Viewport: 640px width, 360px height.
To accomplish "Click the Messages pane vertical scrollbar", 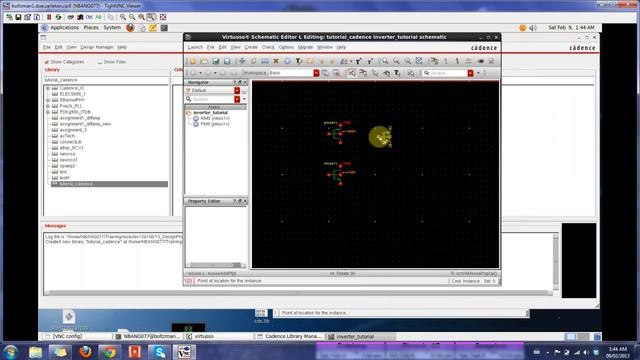I will [x=556, y=261].
